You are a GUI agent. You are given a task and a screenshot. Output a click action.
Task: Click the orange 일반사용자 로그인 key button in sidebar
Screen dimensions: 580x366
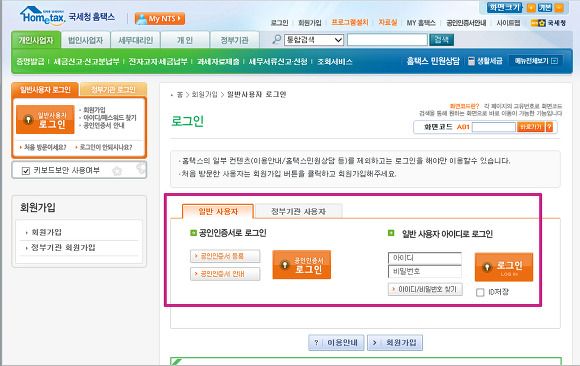pyautogui.click(x=45, y=120)
